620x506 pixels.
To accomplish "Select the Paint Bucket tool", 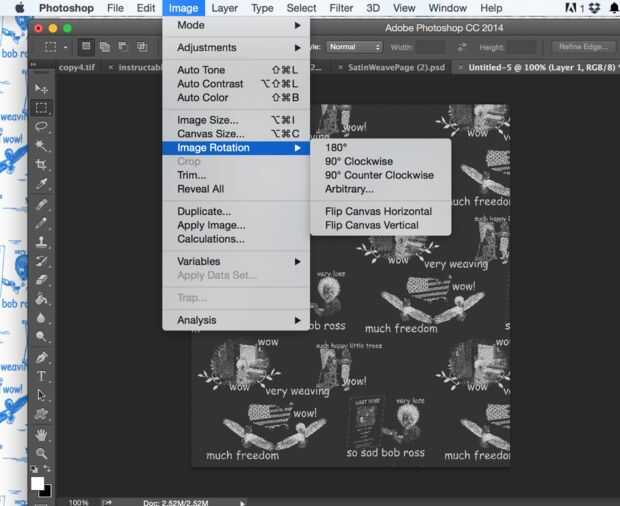I will tap(41, 299).
